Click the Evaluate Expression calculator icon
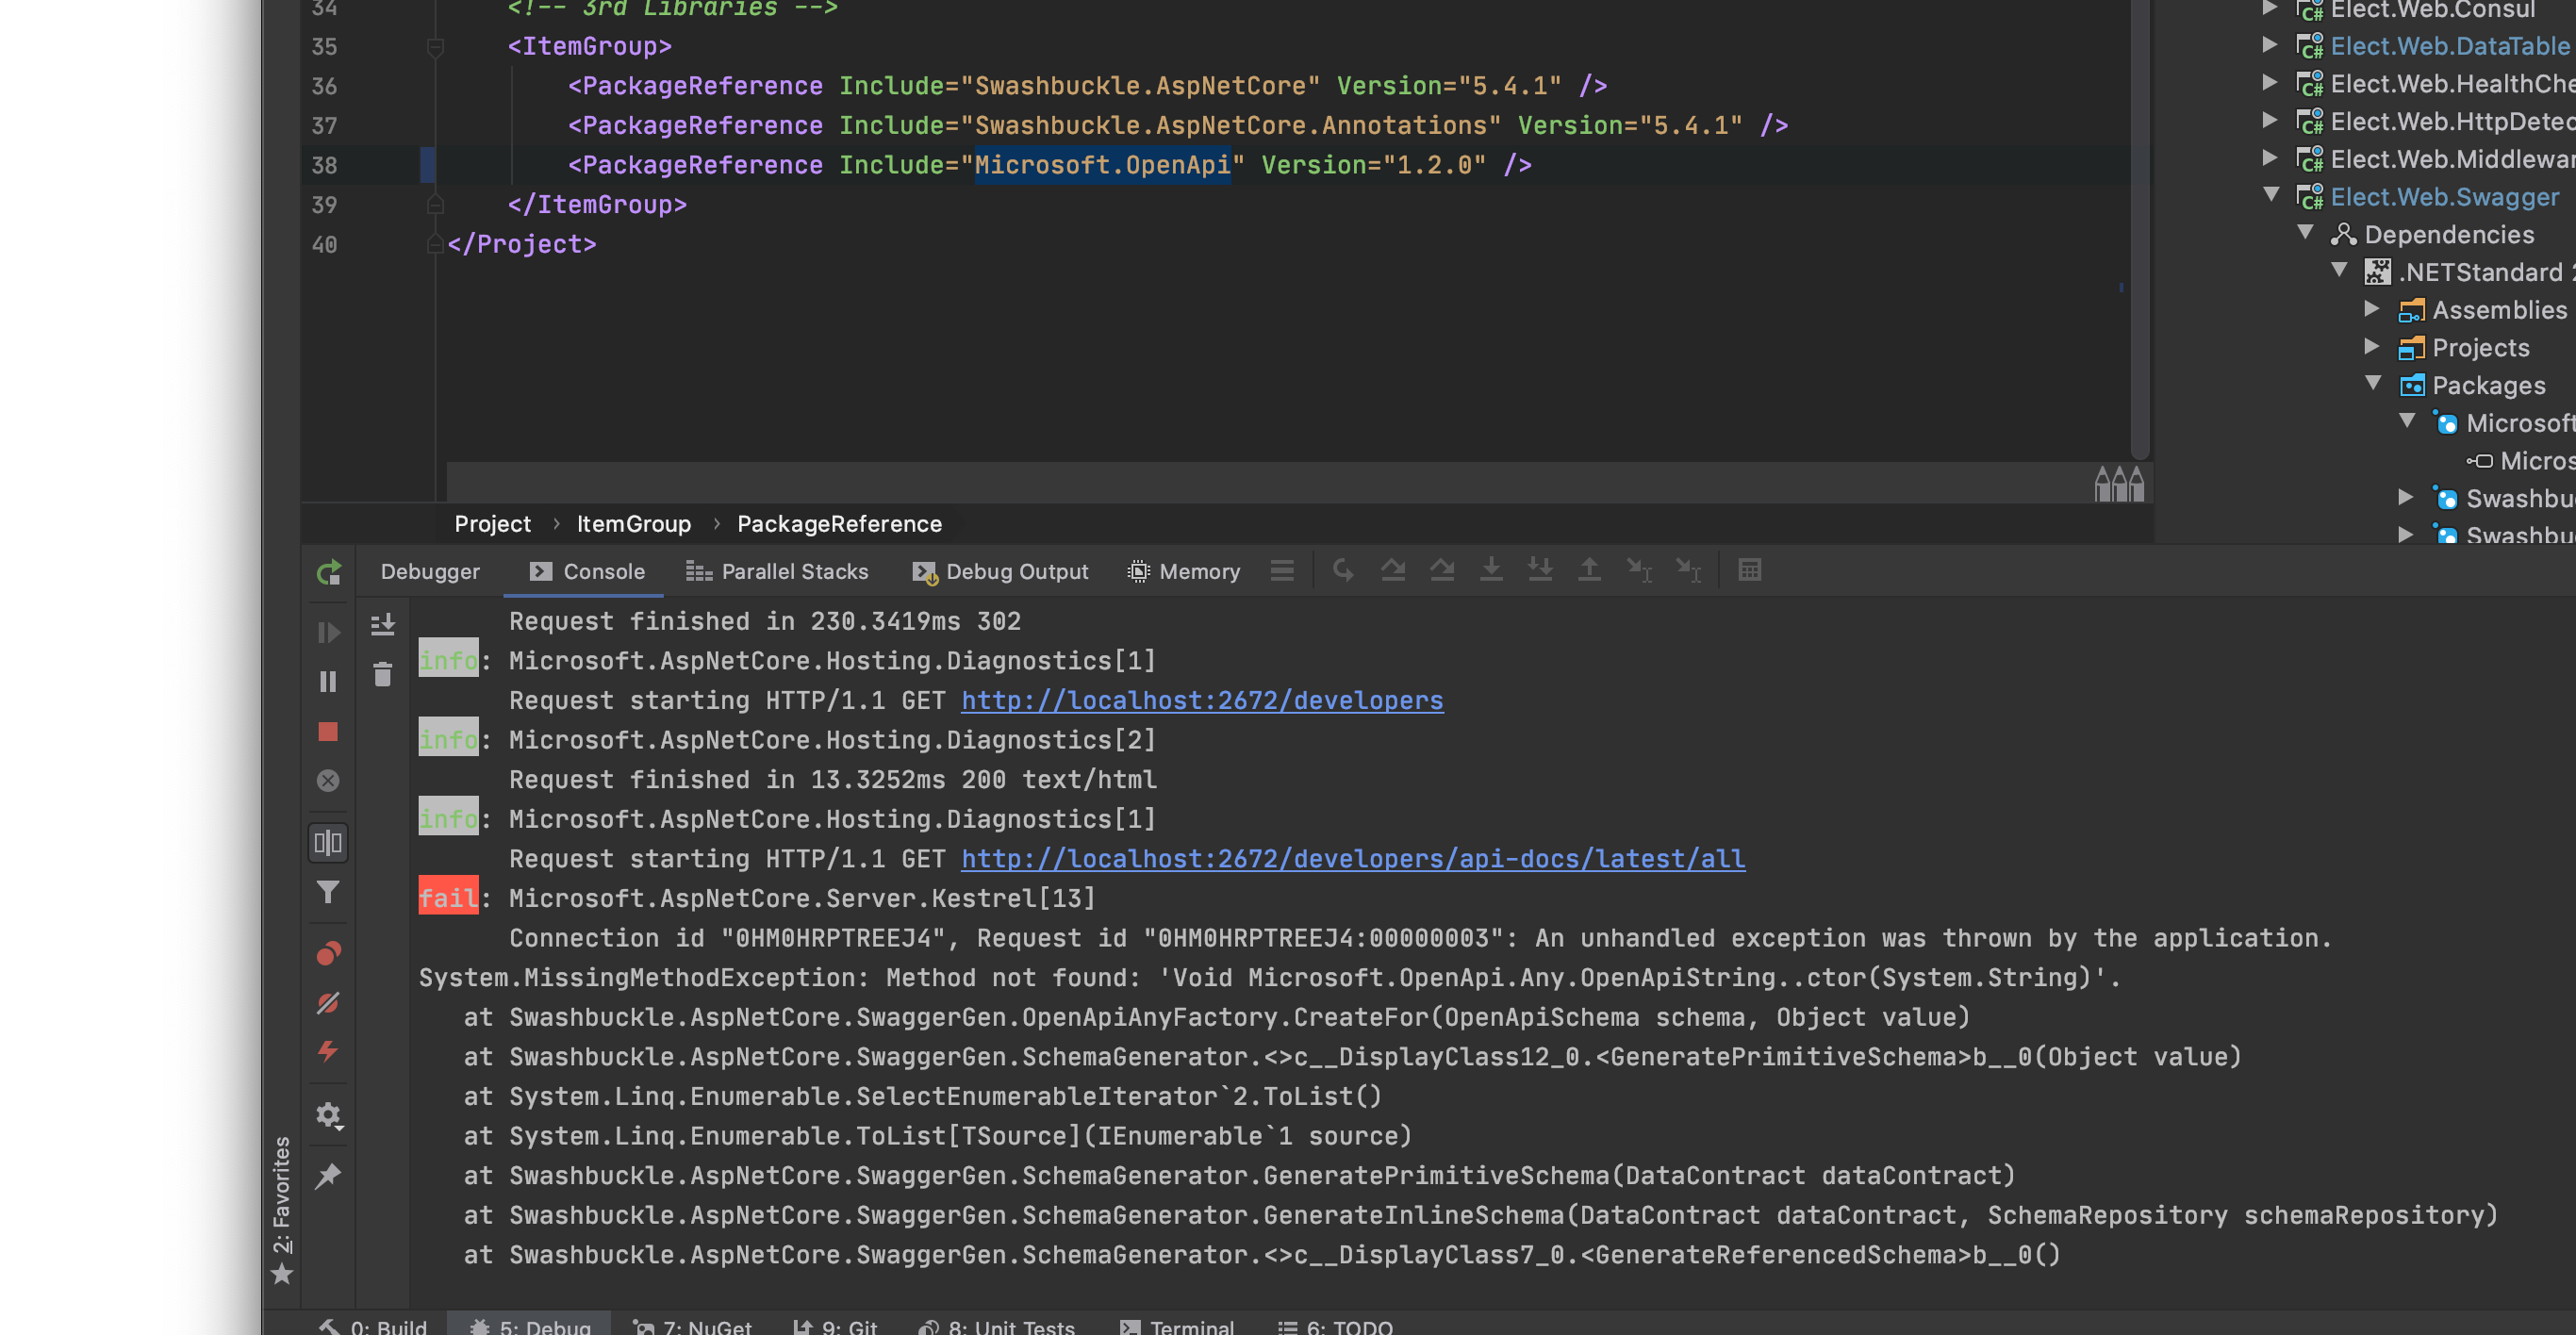The height and width of the screenshot is (1335, 2576). [x=1749, y=570]
